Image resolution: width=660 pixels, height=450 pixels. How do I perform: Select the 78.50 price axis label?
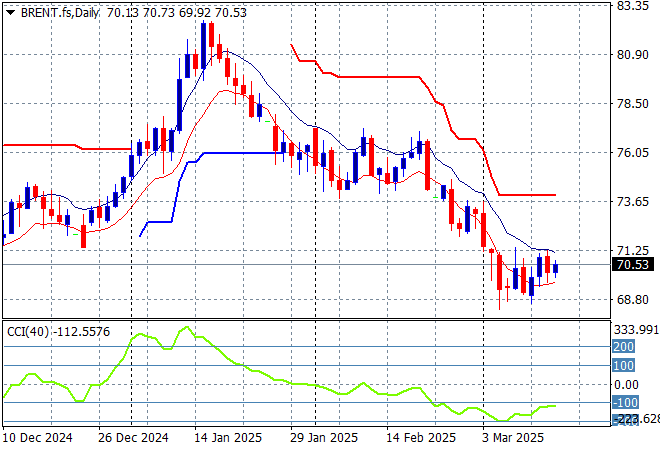pyautogui.click(x=632, y=104)
